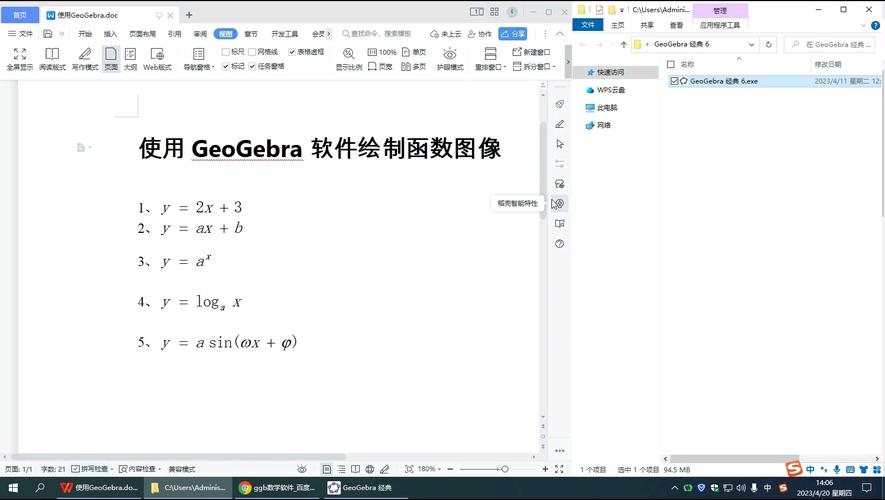Show single page view
This screenshot has width=885, height=500.
[x=414, y=52]
